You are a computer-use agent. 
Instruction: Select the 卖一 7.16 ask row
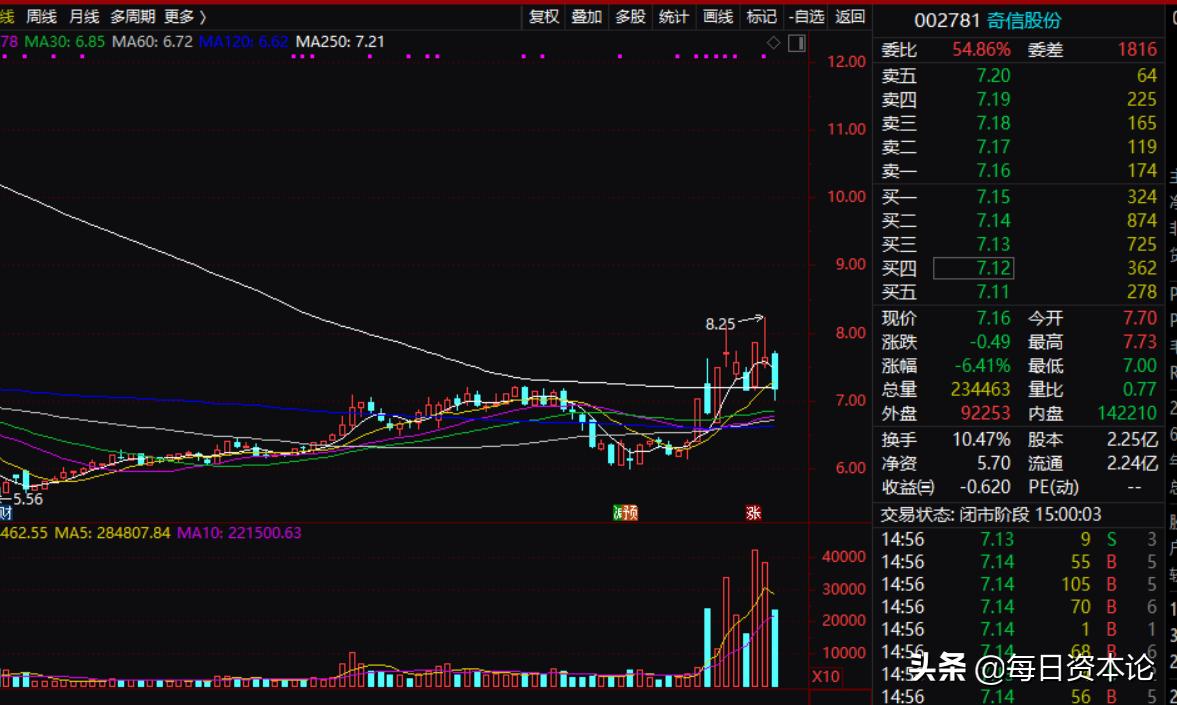click(1019, 171)
